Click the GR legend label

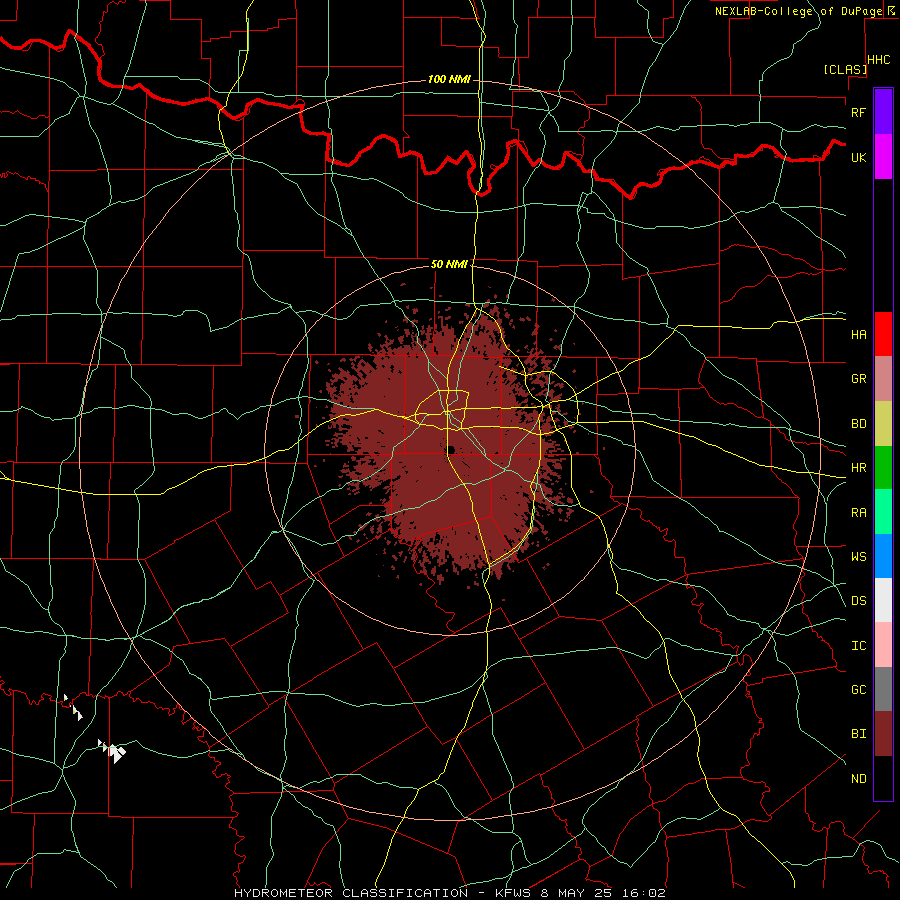point(858,379)
